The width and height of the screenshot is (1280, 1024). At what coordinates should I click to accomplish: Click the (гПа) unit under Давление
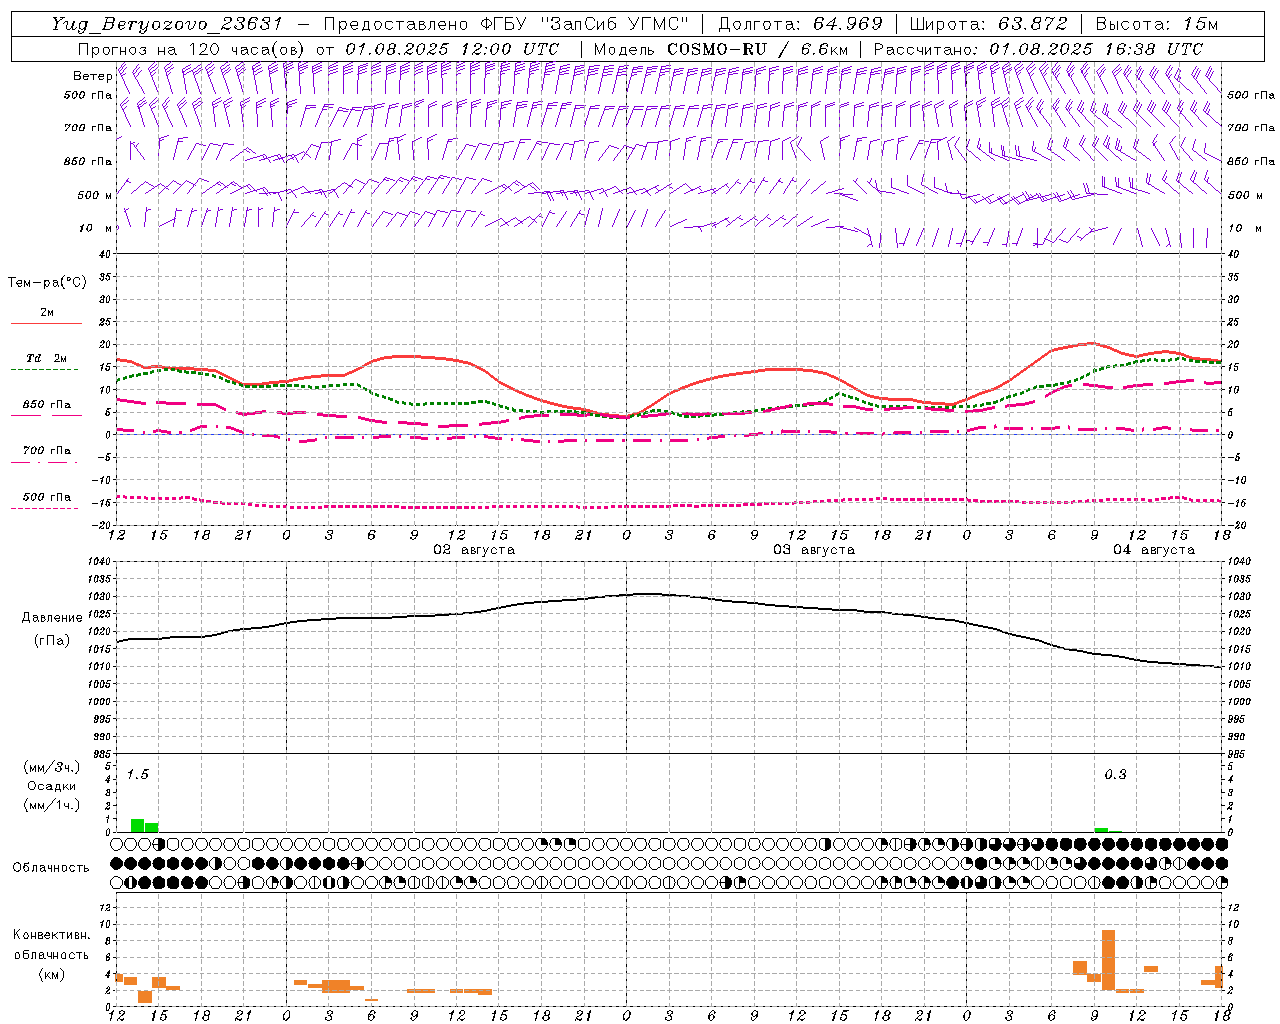pyautogui.click(x=52, y=641)
